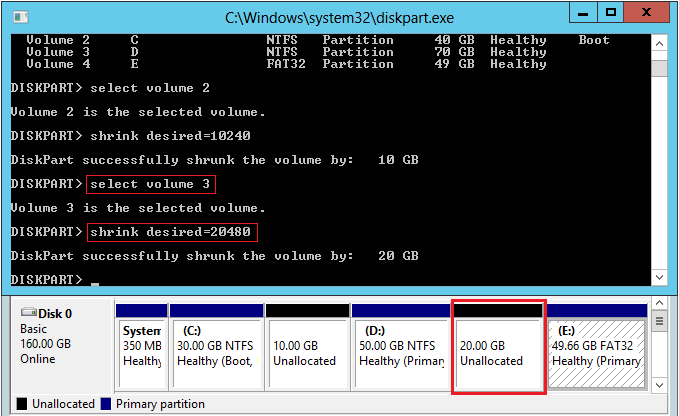This screenshot has height=416, width=679.
Task: Select the (C:) 30.00 GB NTFS partition
Action: (x=216, y=347)
